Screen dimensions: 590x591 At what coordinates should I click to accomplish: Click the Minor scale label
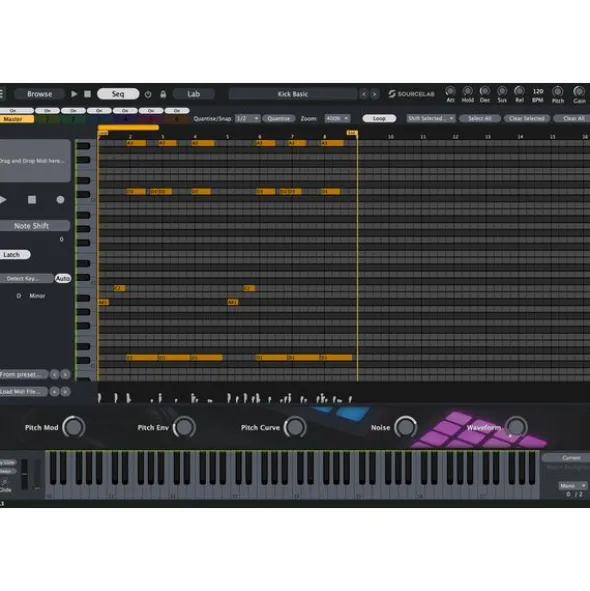[x=37, y=296]
